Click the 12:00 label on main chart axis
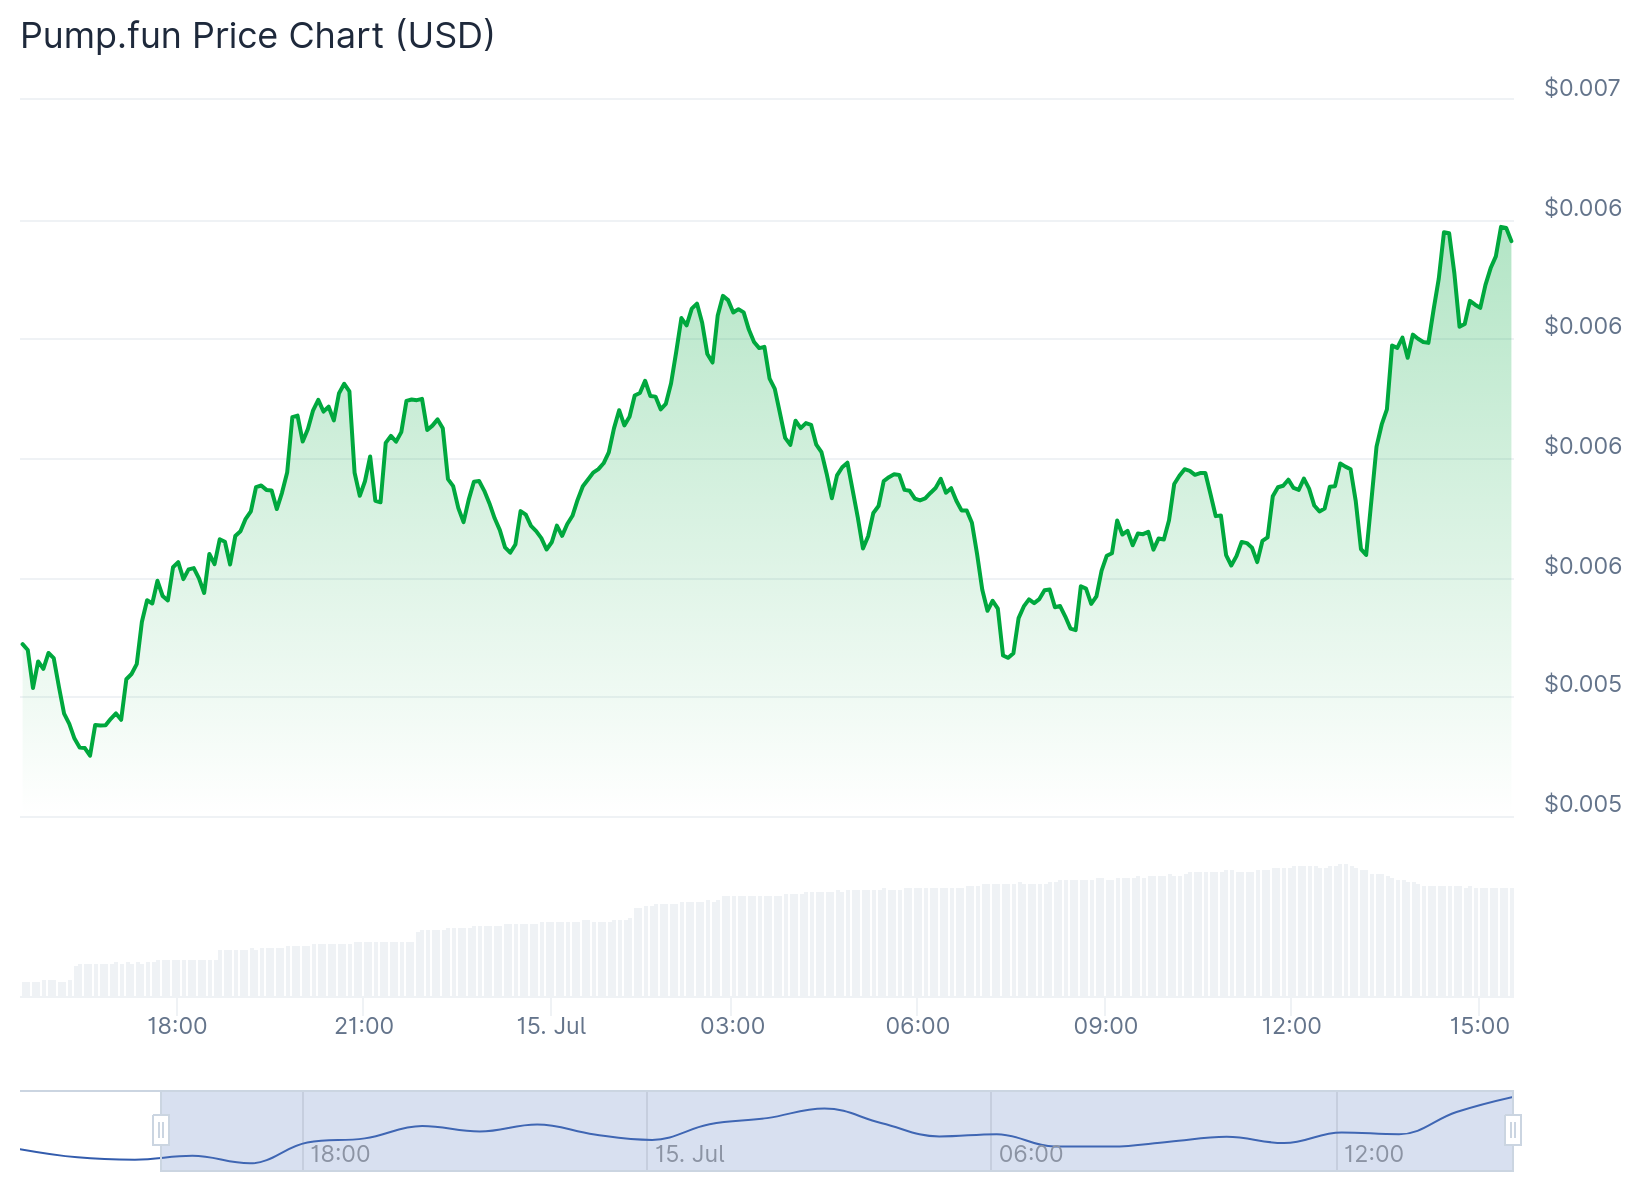This screenshot has width=1644, height=1200. pyautogui.click(x=1291, y=1026)
